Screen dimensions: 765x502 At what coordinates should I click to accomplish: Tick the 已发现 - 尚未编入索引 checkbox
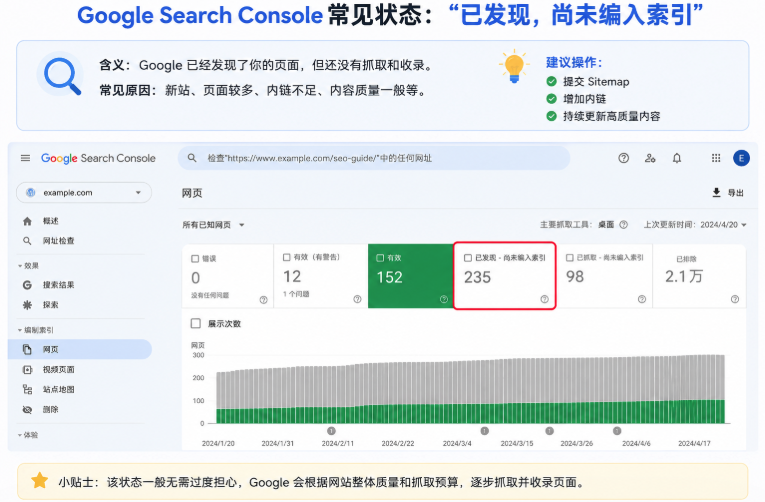click(x=468, y=258)
